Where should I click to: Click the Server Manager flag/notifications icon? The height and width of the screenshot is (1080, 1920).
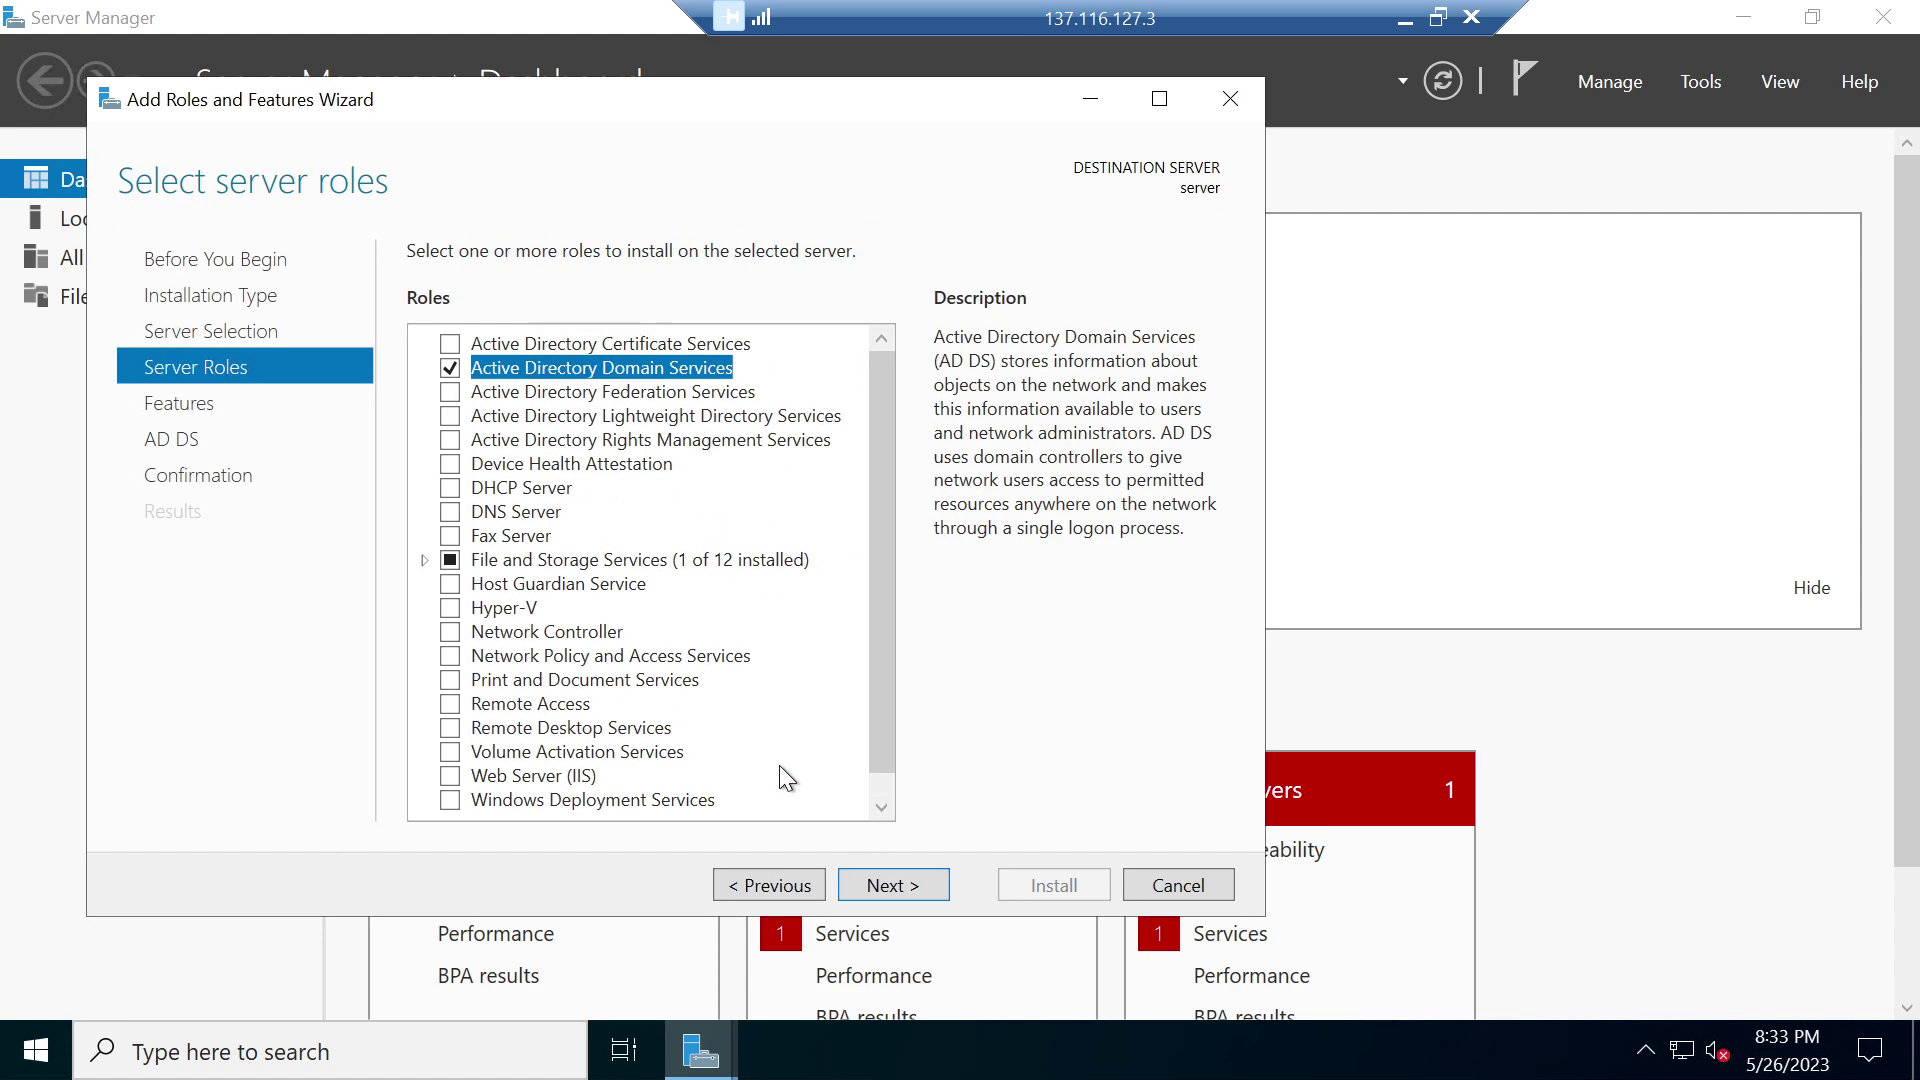[1524, 80]
